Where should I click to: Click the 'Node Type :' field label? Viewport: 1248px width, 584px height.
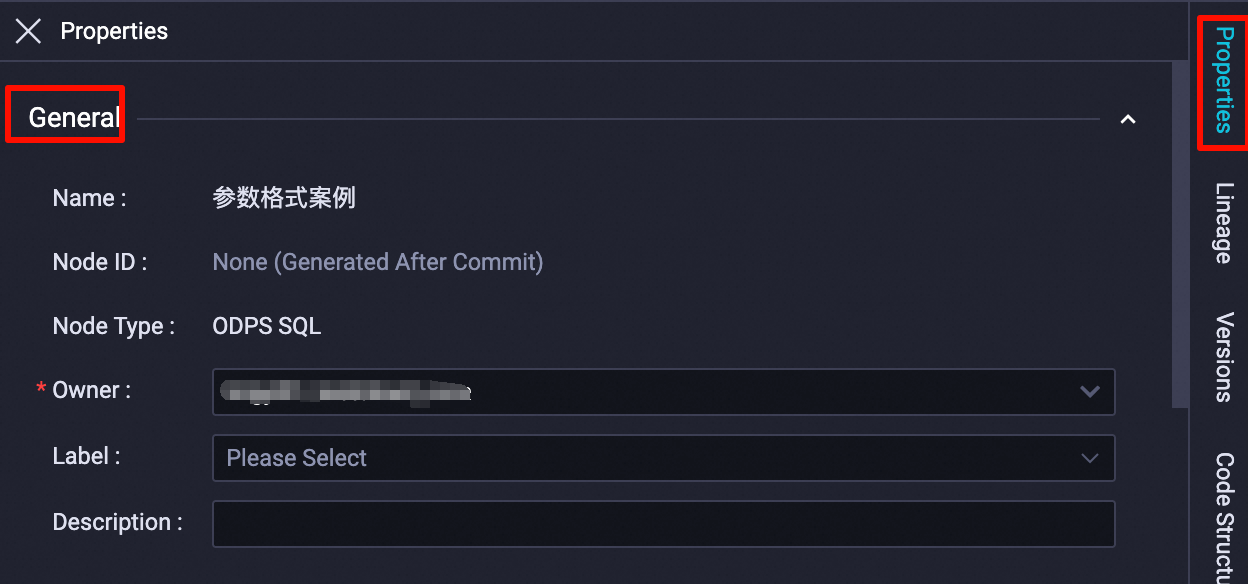click(113, 326)
